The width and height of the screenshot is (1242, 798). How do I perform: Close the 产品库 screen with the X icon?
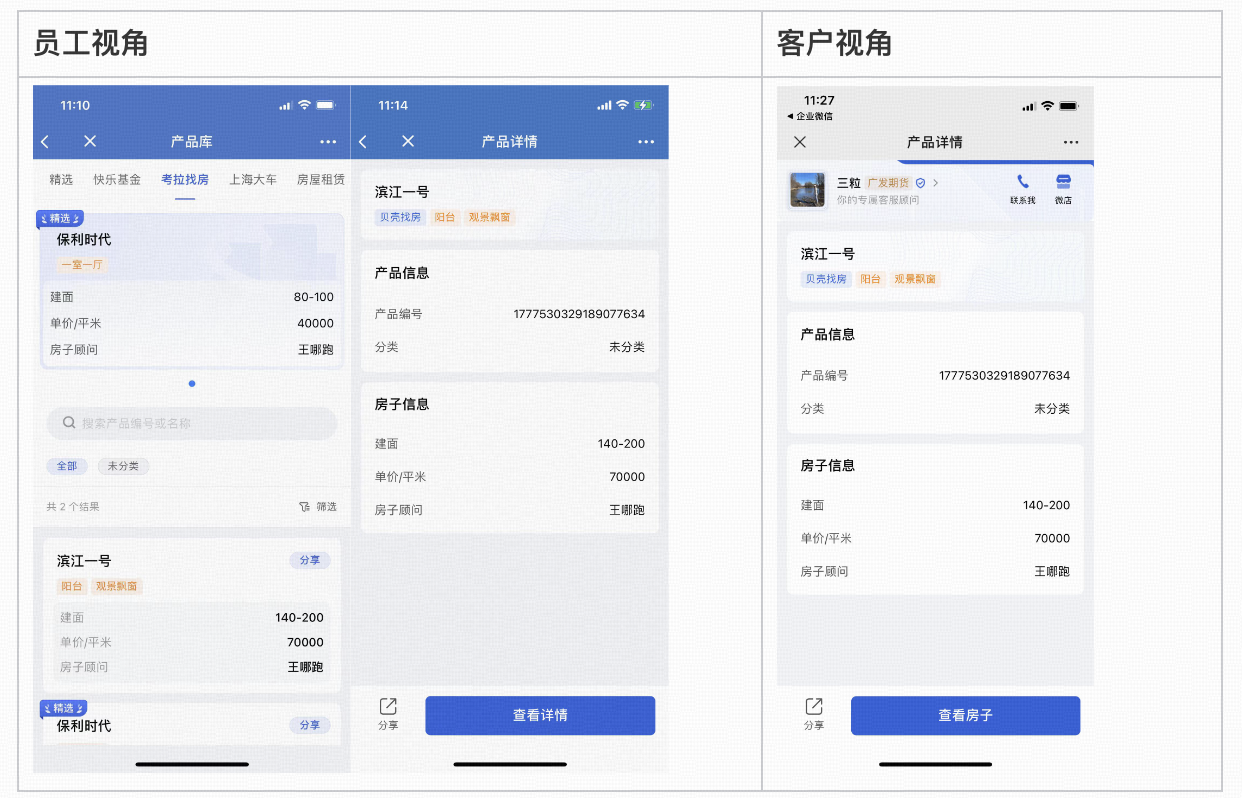[x=90, y=142]
